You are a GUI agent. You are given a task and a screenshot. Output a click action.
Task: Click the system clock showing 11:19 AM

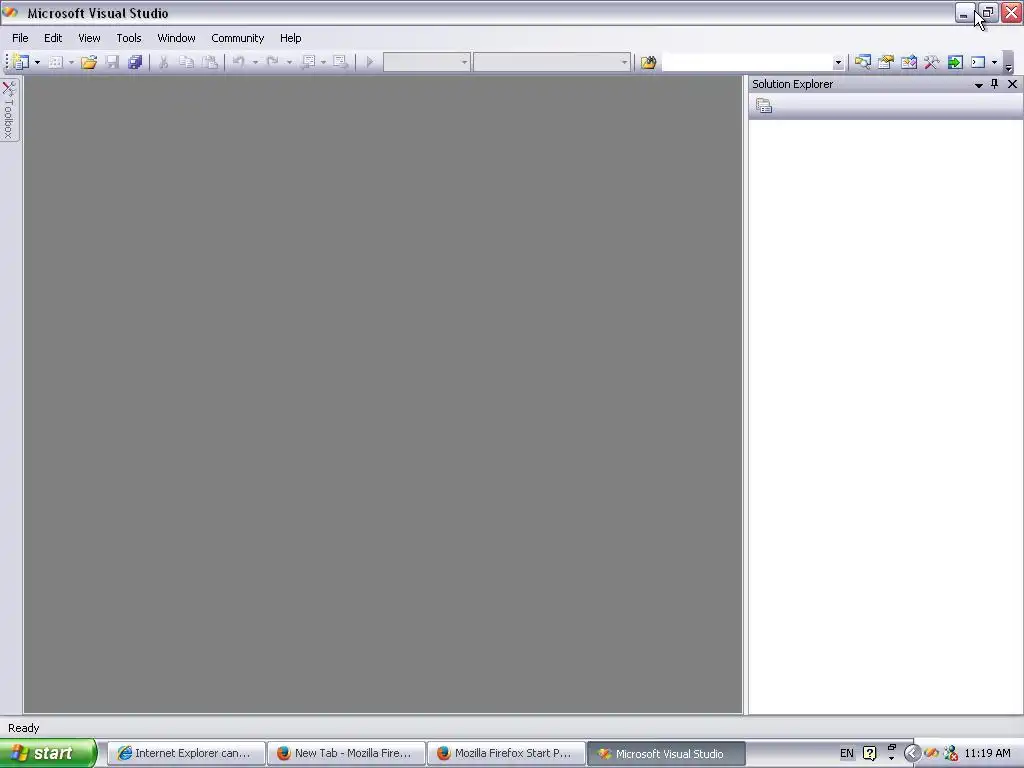[x=987, y=754]
